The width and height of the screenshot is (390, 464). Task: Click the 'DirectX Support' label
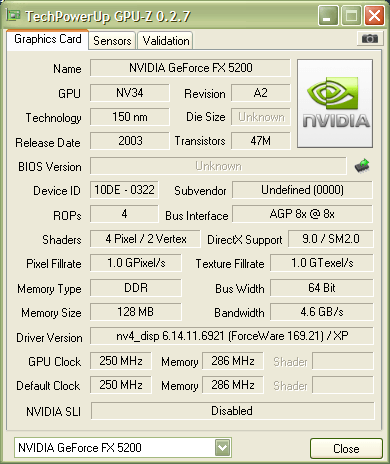coord(245,240)
